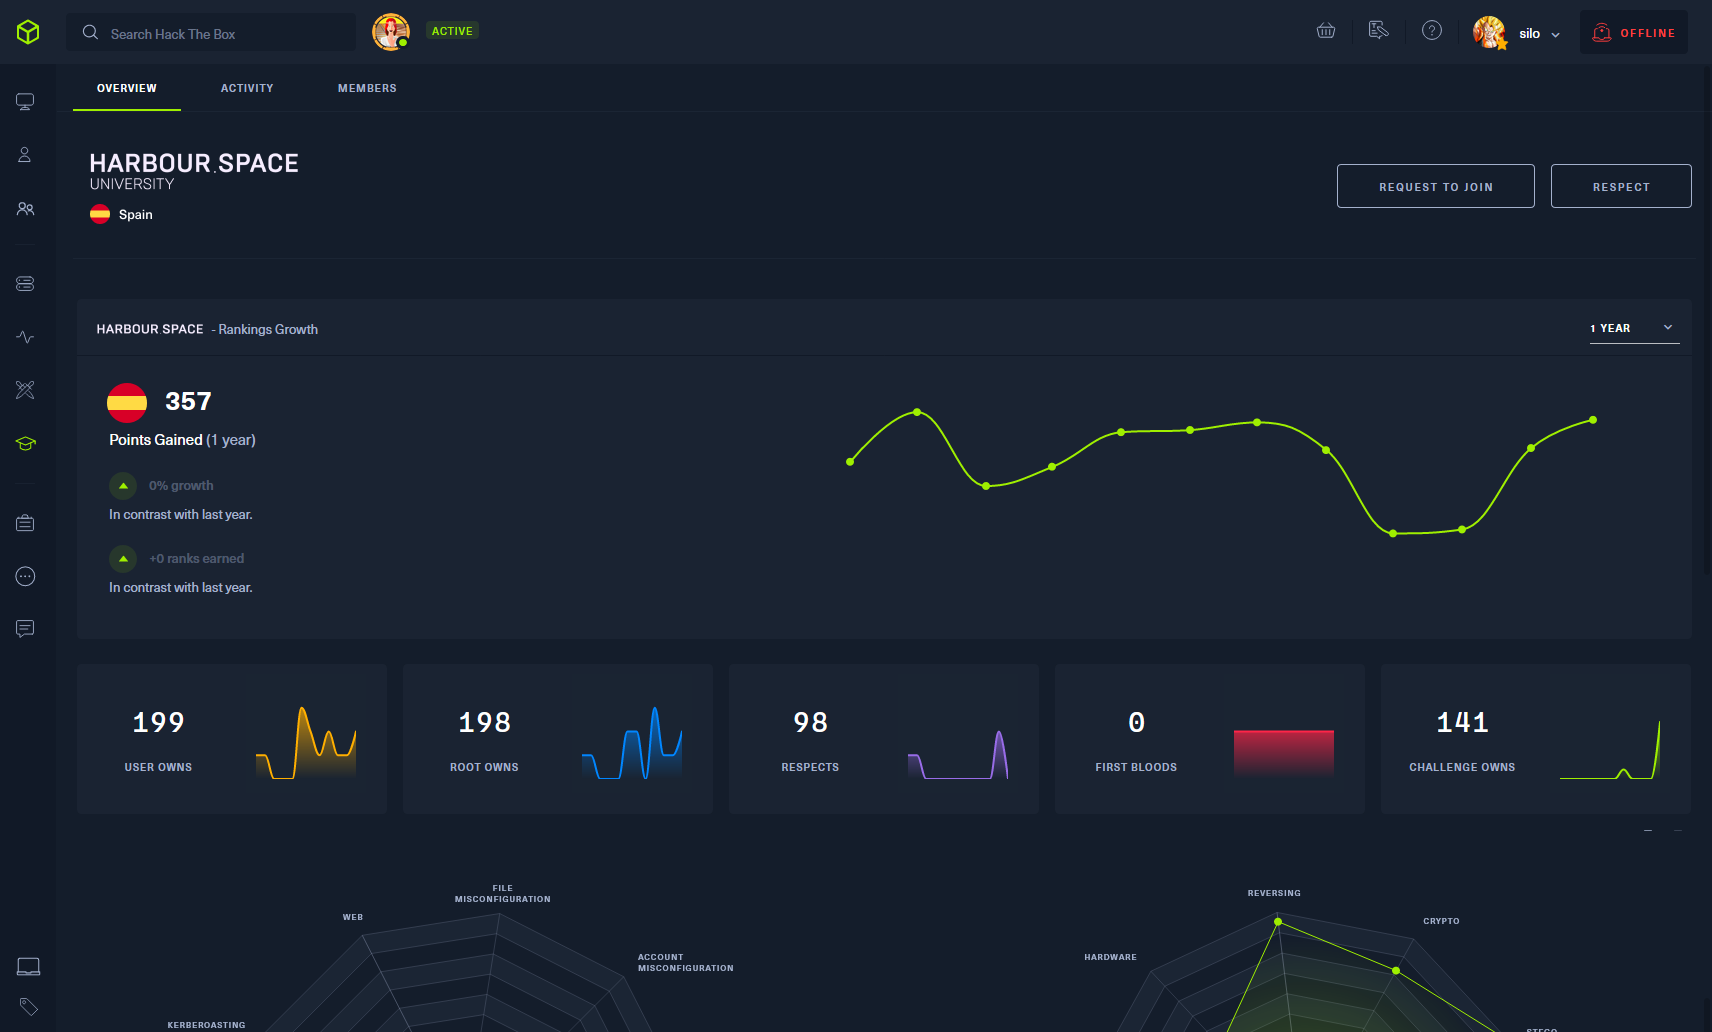The image size is (1712, 1032).
Task: Open the shopping basket icon
Action: tap(1326, 31)
